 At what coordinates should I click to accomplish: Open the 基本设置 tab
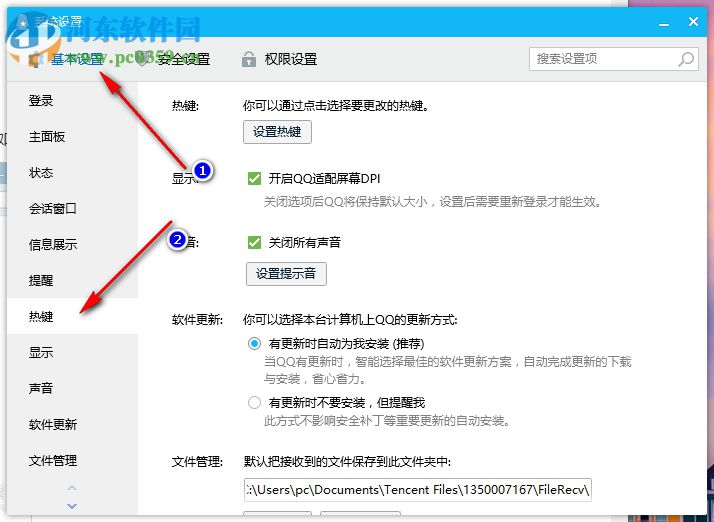pyautogui.click(x=76, y=59)
